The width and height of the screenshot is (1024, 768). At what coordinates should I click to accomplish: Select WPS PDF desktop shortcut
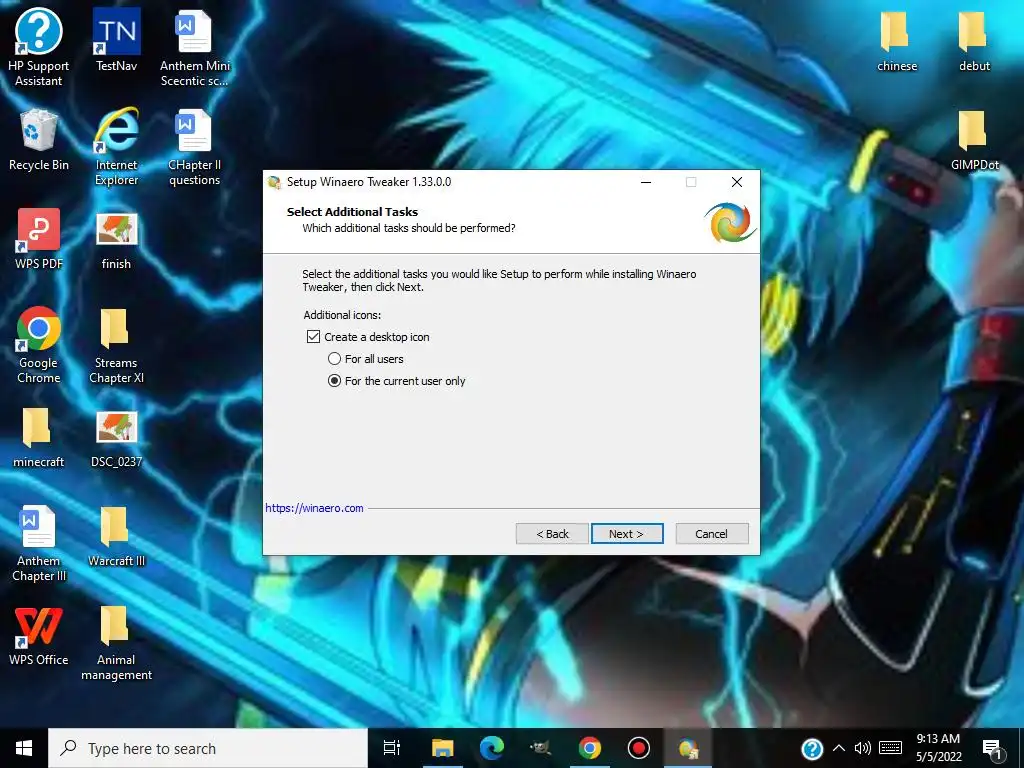39,239
